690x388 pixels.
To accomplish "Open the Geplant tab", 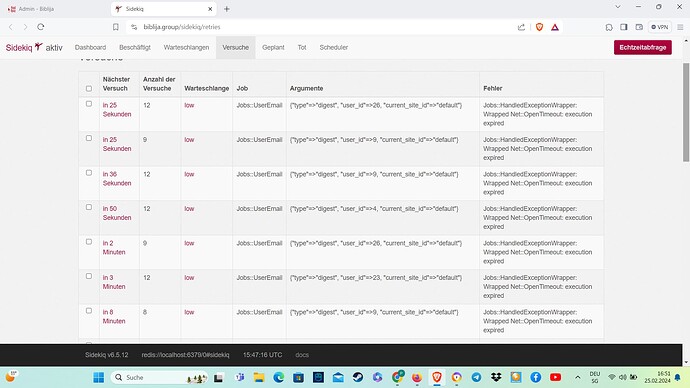I will tap(273, 47).
